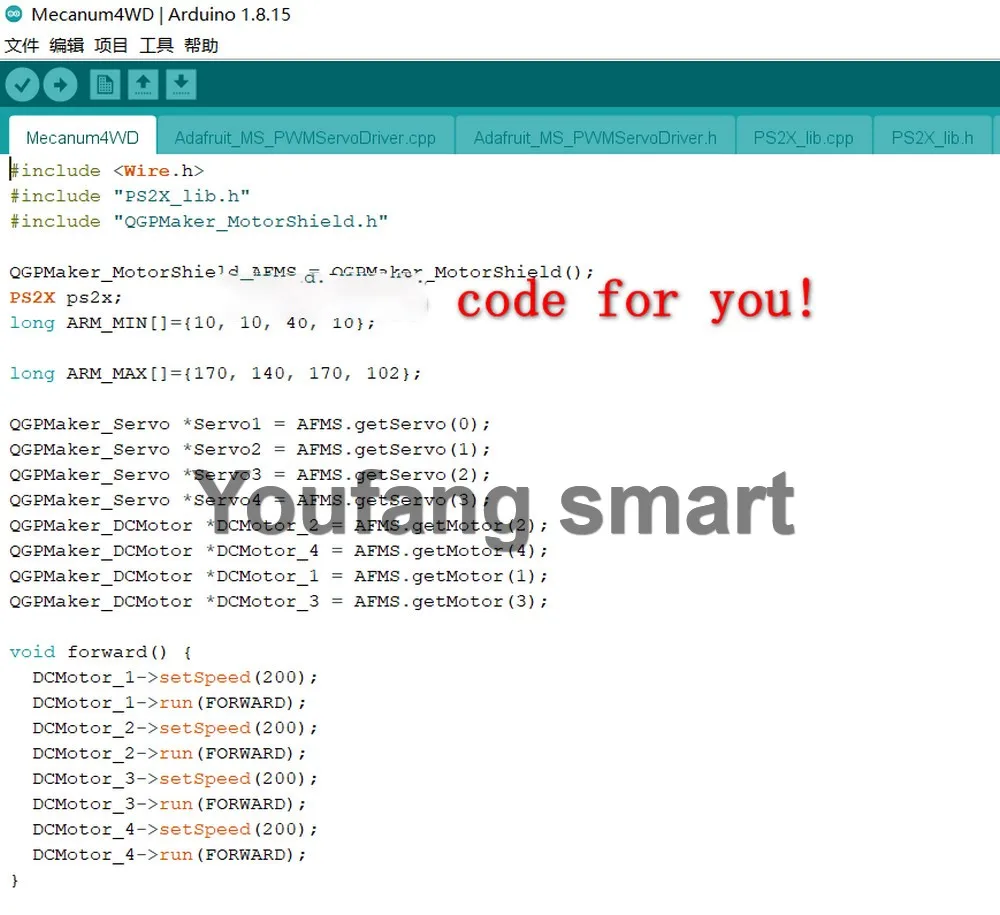1000x915 pixels.
Task: Switch to Adafruit_MS_PWMServoDriver.cpp tab
Action: coord(305,137)
